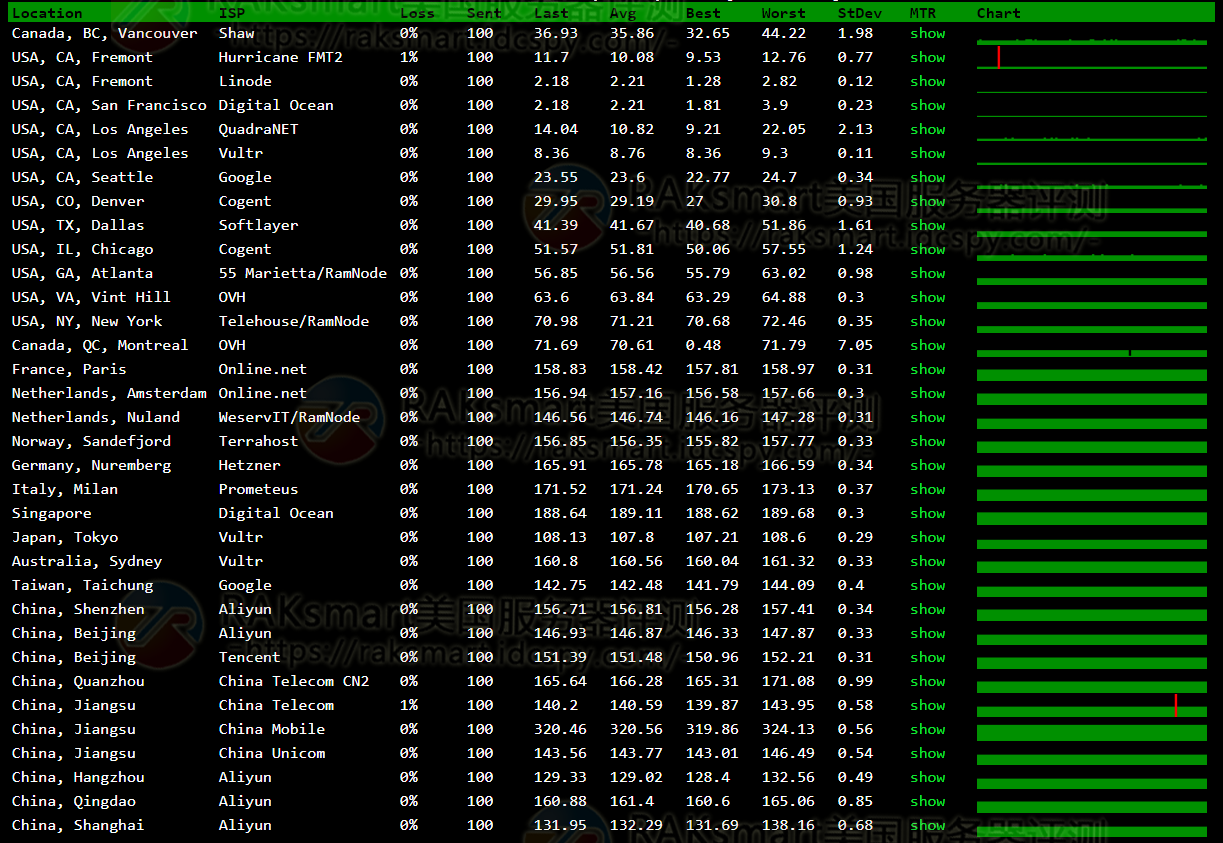The width and height of the screenshot is (1223, 843).
Task: Open show link for France, Paris row
Action: click(927, 369)
